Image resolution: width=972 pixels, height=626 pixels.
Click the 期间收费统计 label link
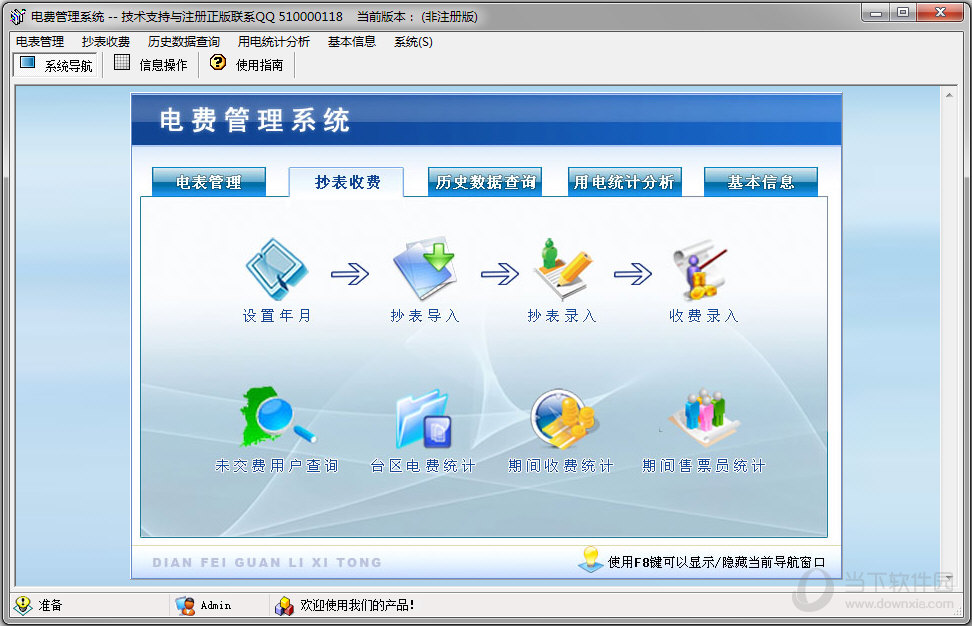click(561, 465)
